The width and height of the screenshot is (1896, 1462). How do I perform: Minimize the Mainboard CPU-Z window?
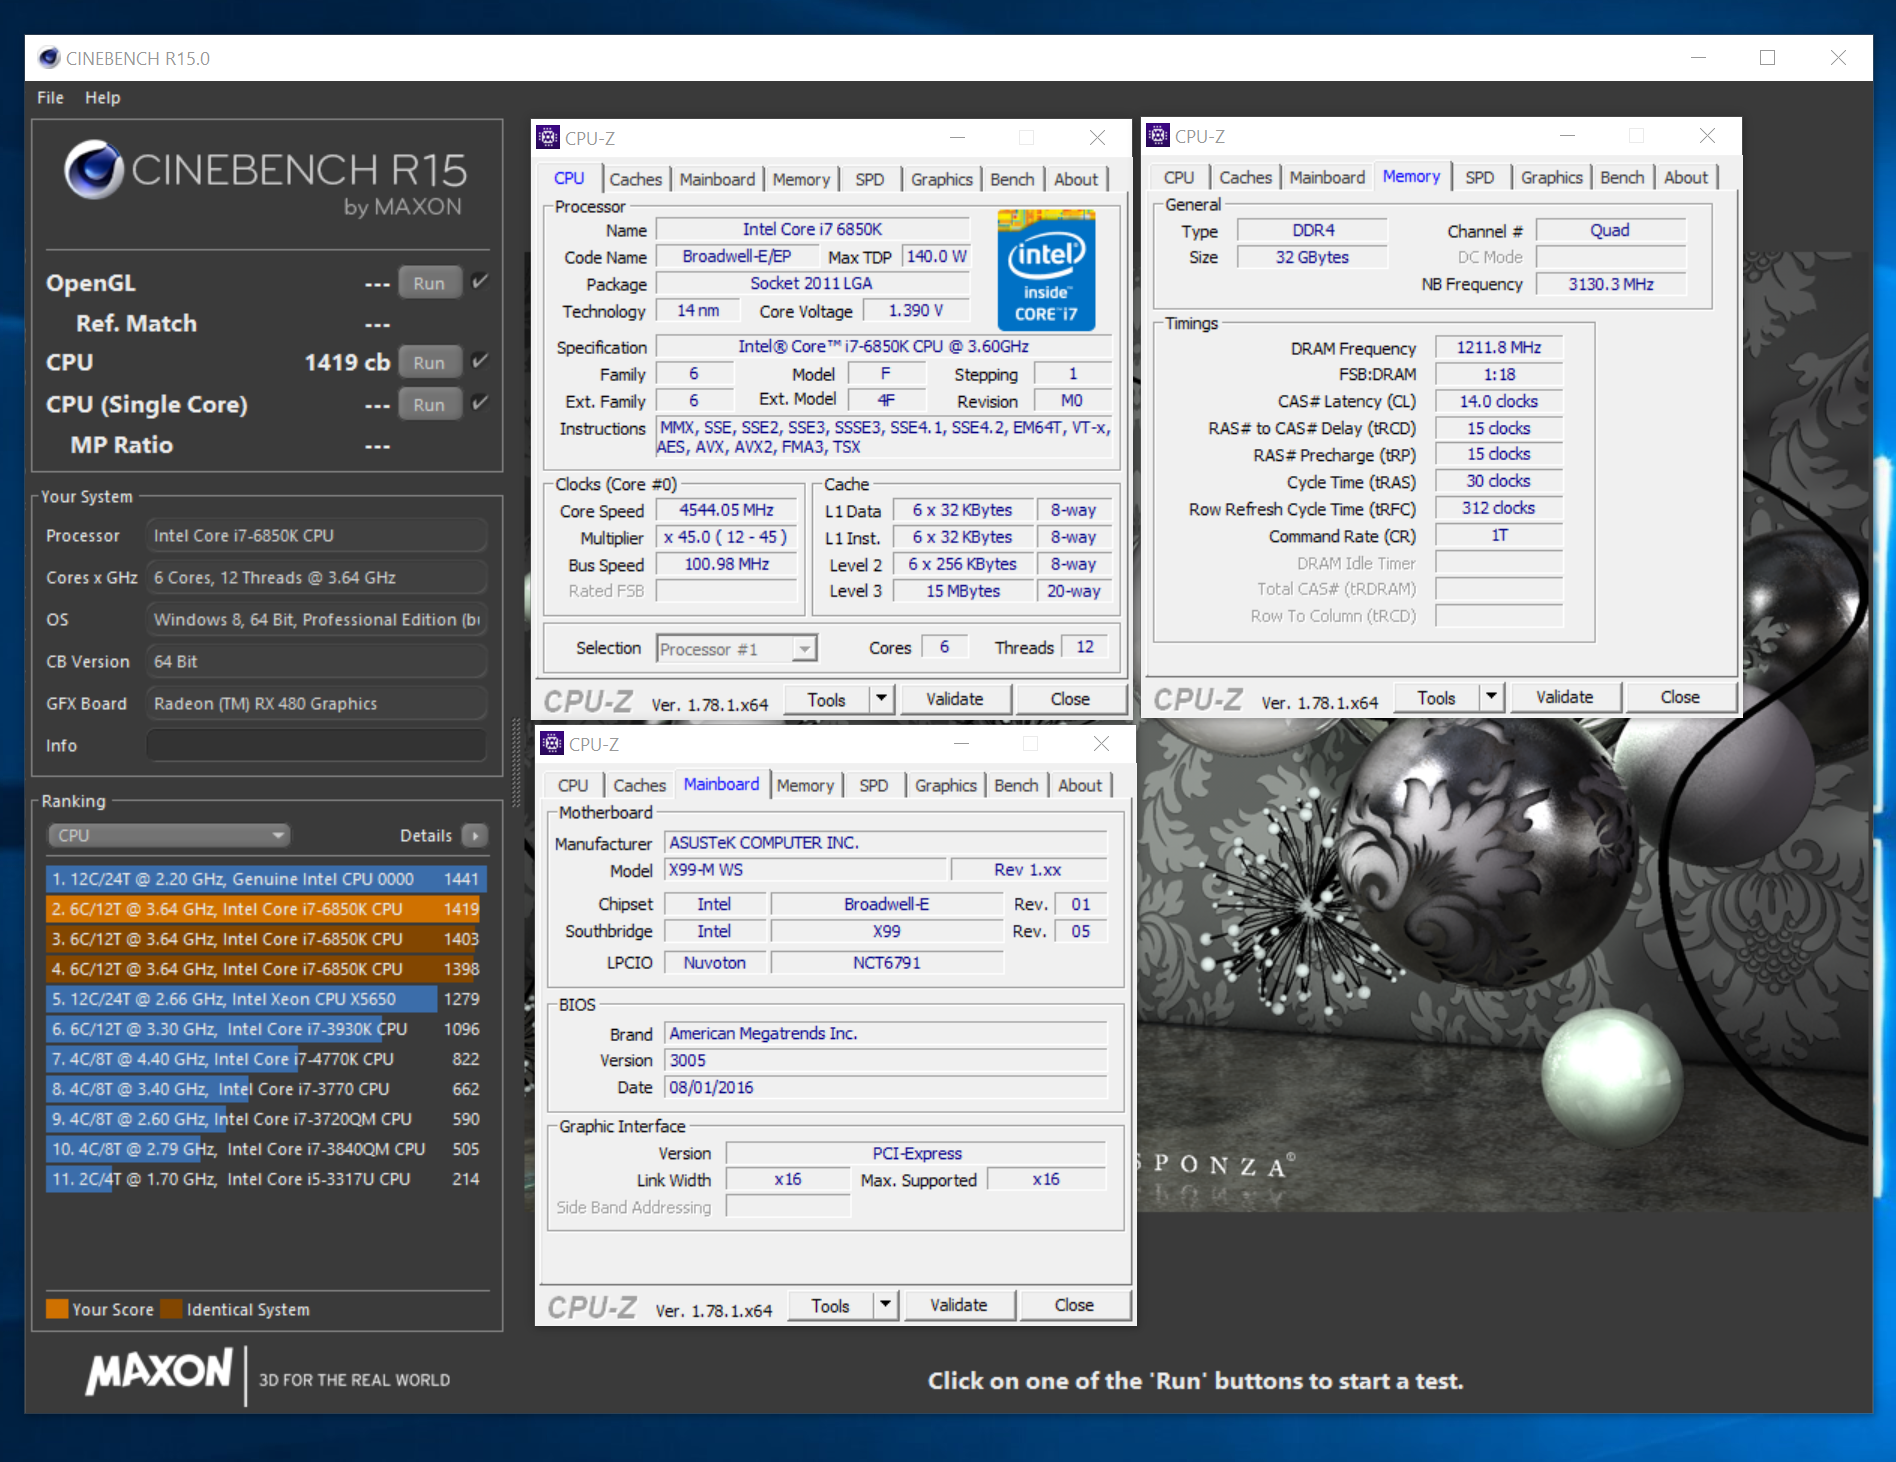click(962, 743)
